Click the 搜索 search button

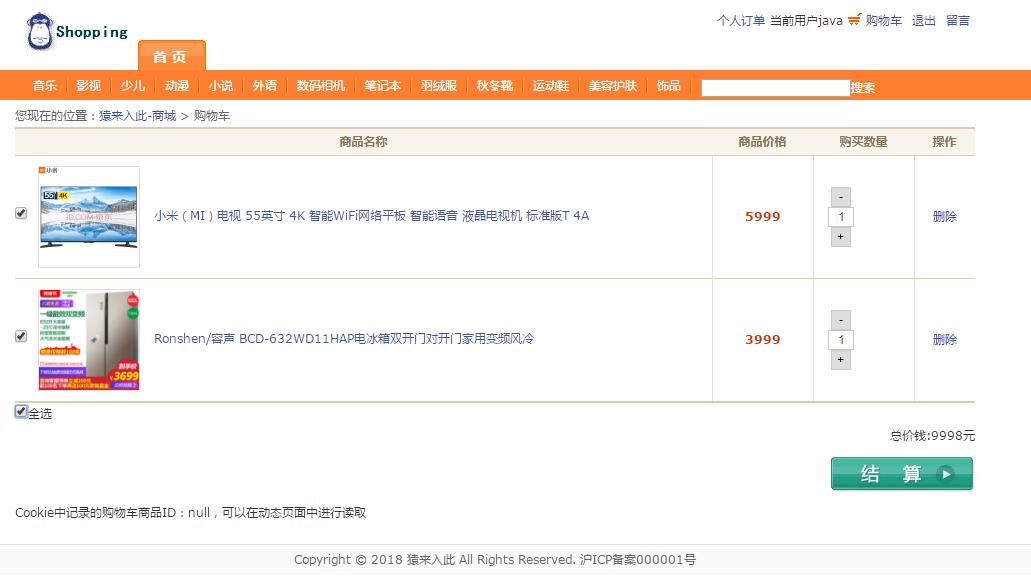862,87
